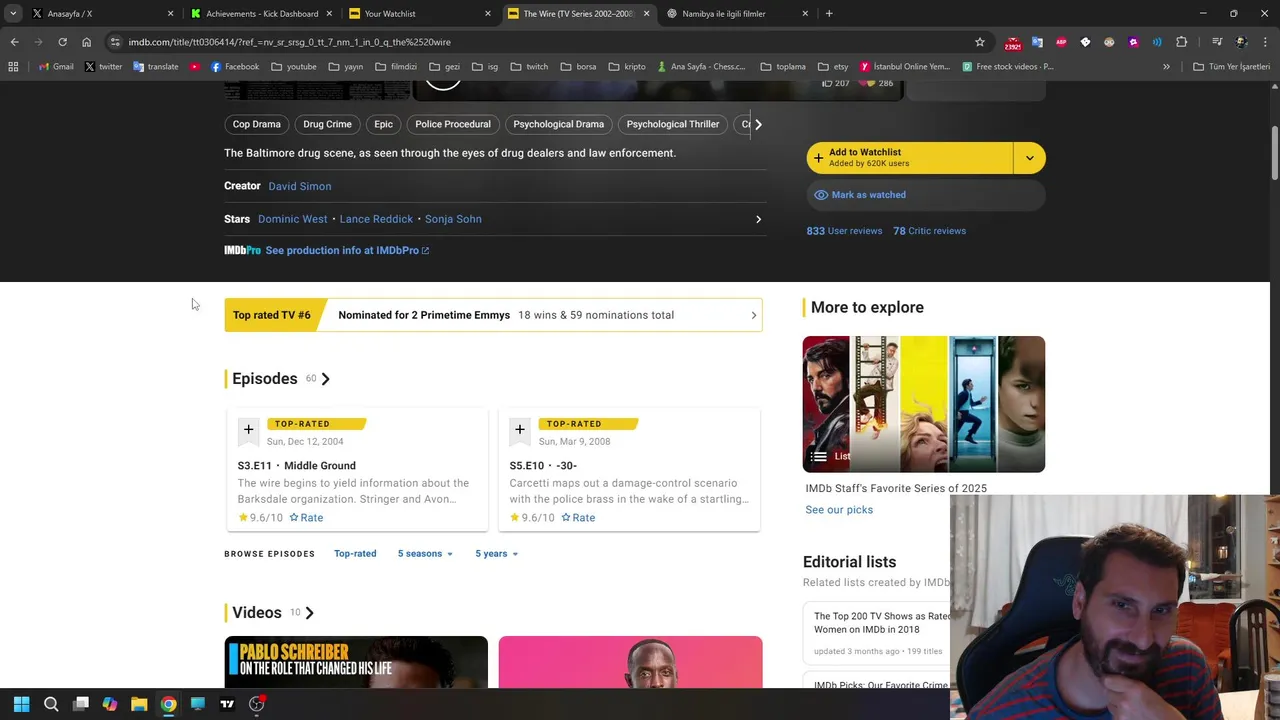1280x720 pixels.
Task: Select Psychological Drama genre chip
Action: point(558,124)
